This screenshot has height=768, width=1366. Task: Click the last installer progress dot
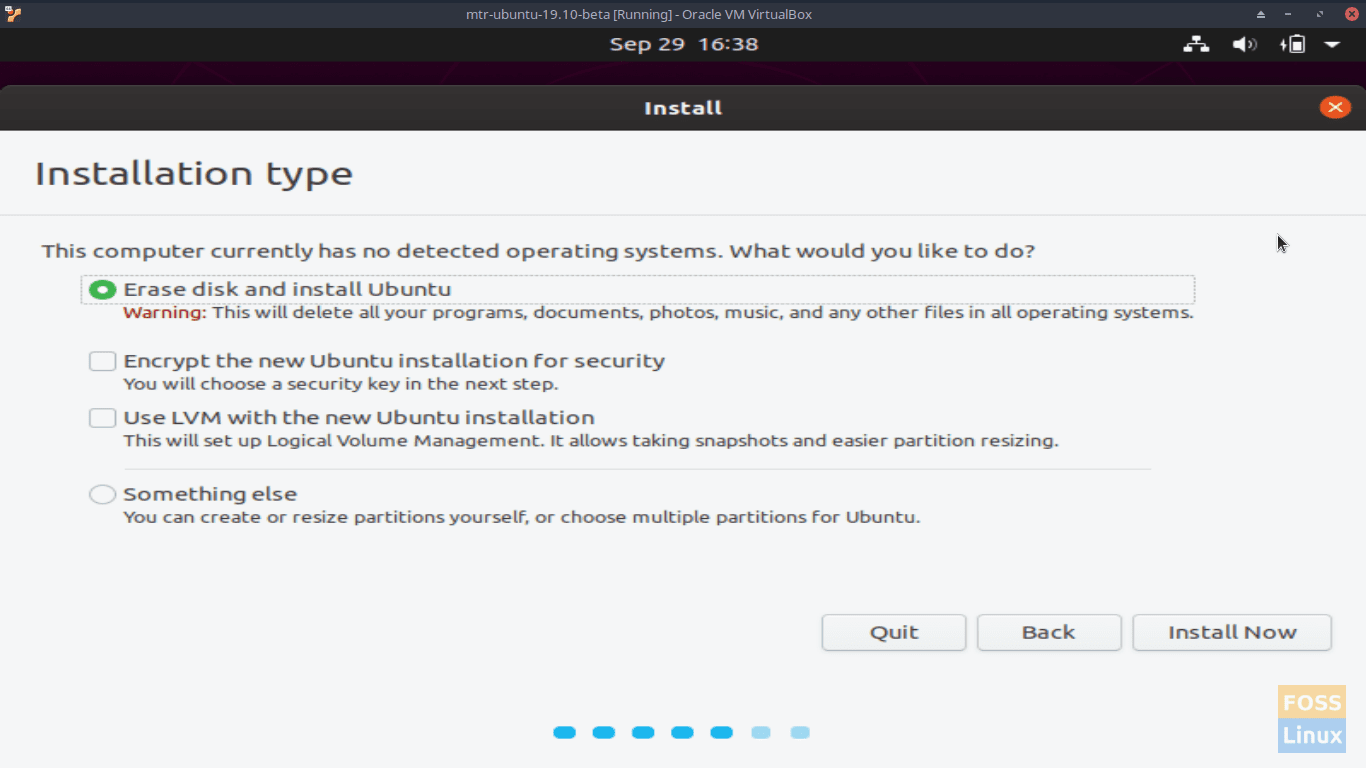[x=800, y=733]
